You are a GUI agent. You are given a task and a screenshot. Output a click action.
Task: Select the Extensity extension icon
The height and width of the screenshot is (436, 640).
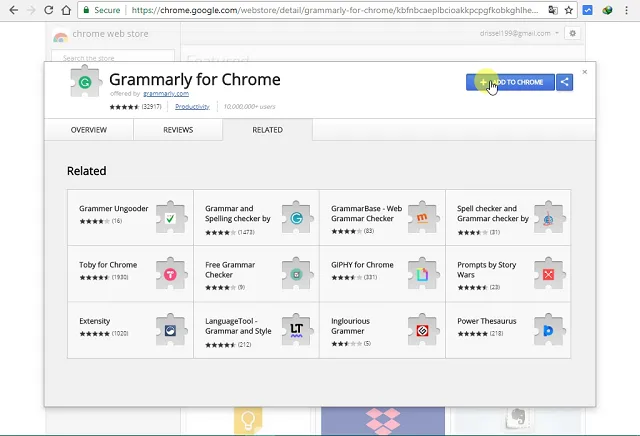point(171,329)
